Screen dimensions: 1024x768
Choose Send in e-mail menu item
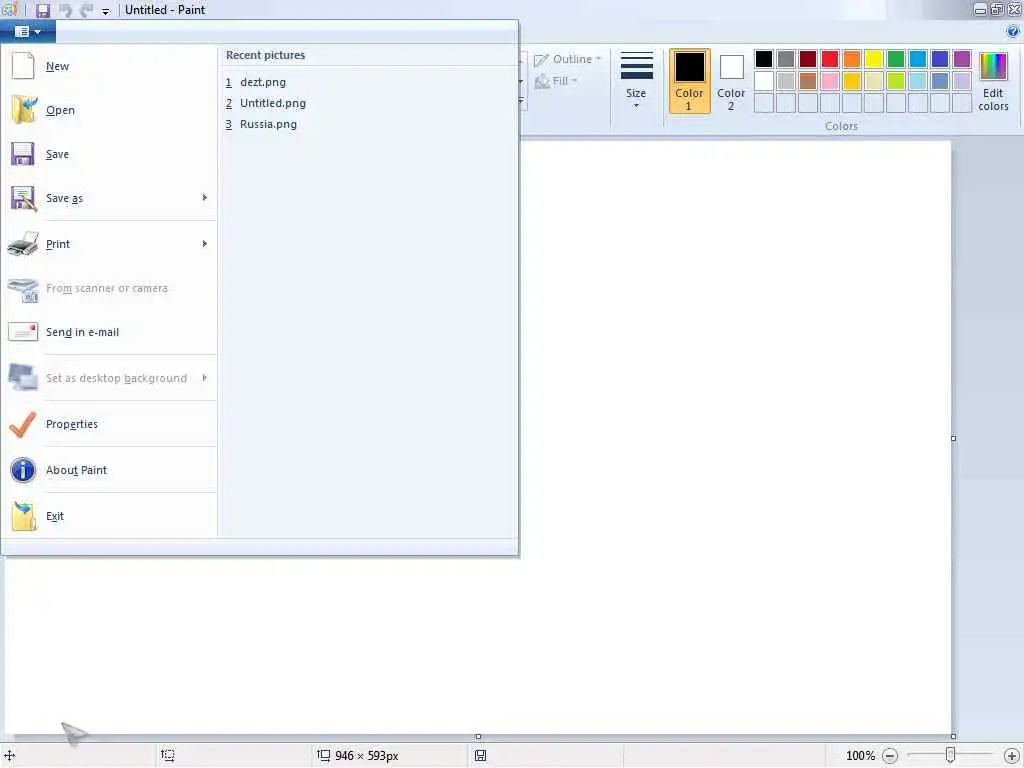(109, 332)
